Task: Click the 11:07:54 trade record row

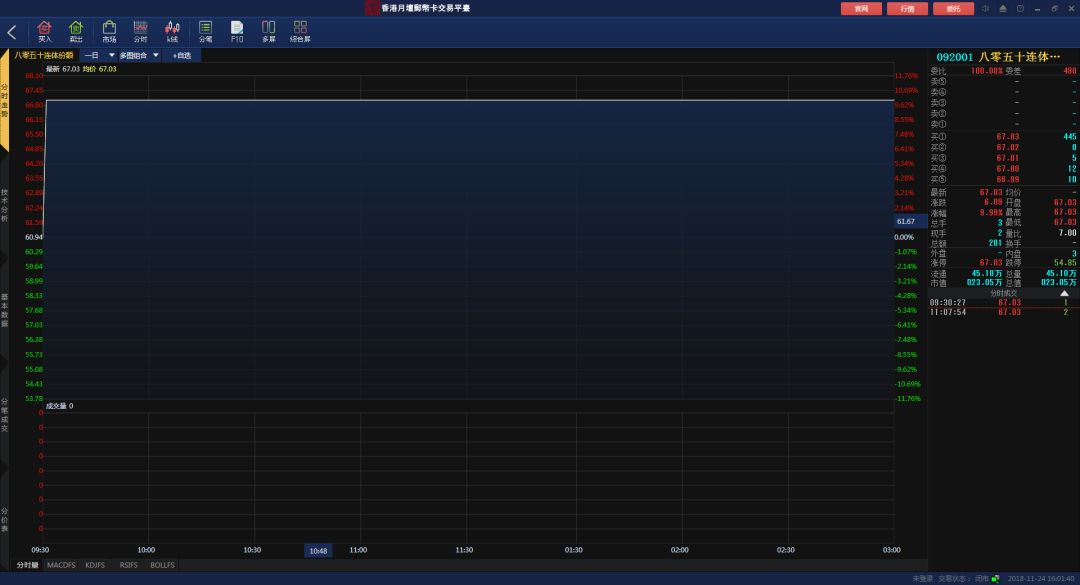Action: pyautogui.click(x=1003, y=312)
